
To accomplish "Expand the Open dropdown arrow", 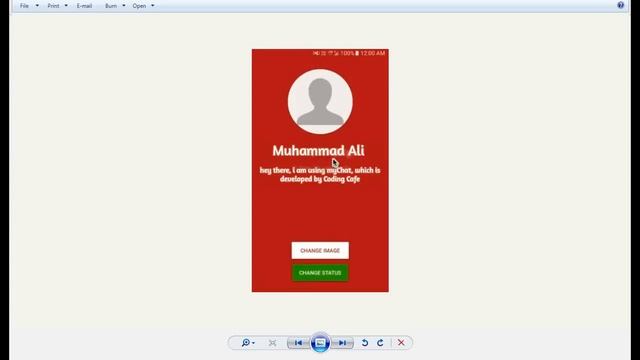I will [x=153, y=6].
